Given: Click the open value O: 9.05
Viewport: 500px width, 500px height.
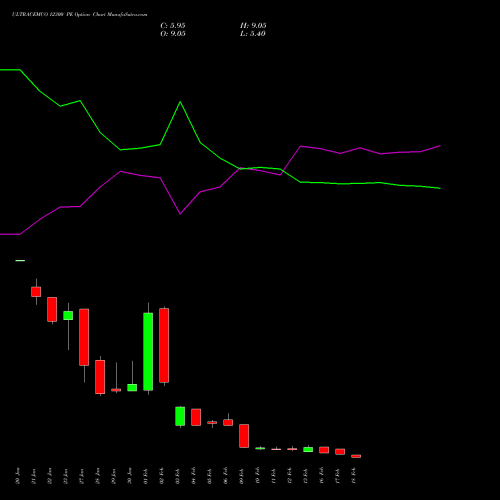Looking at the screenshot, I should [x=173, y=34].
